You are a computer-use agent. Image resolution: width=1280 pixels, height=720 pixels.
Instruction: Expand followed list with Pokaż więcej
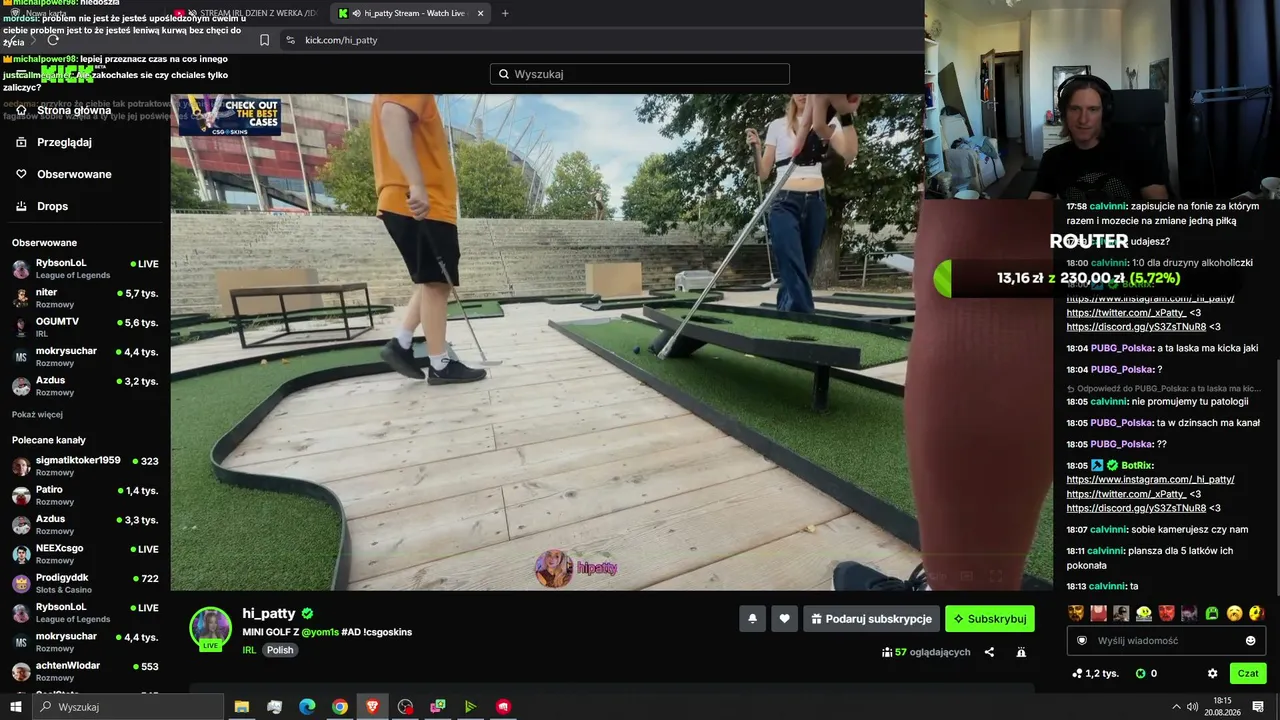(x=37, y=415)
